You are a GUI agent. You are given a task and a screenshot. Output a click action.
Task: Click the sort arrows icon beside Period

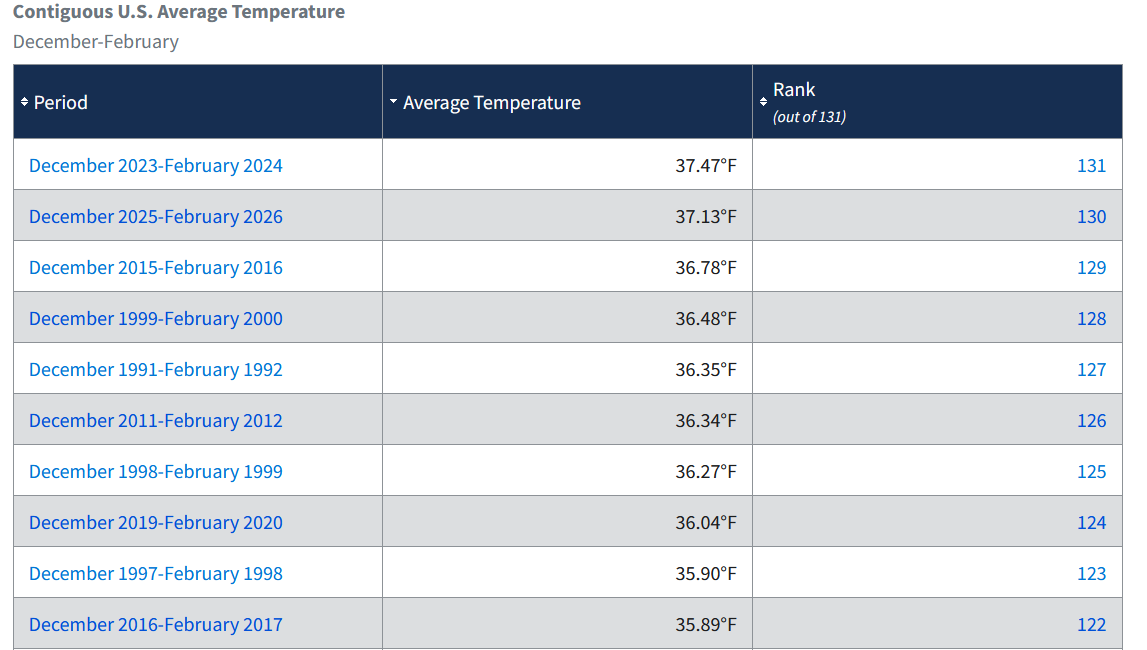25,102
